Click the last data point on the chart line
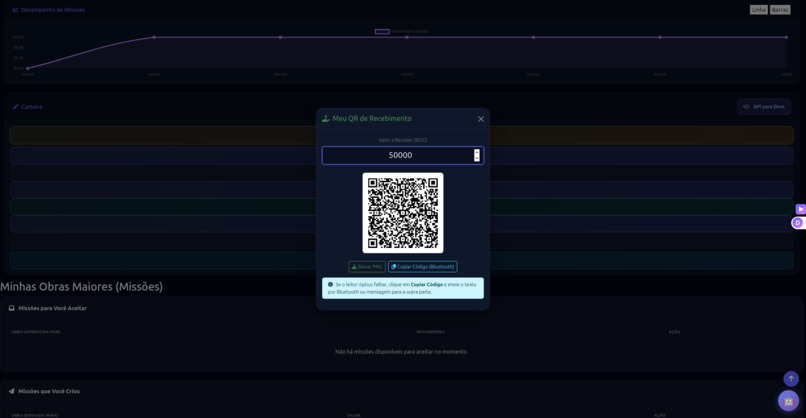806x418 pixels. [786, 37]
